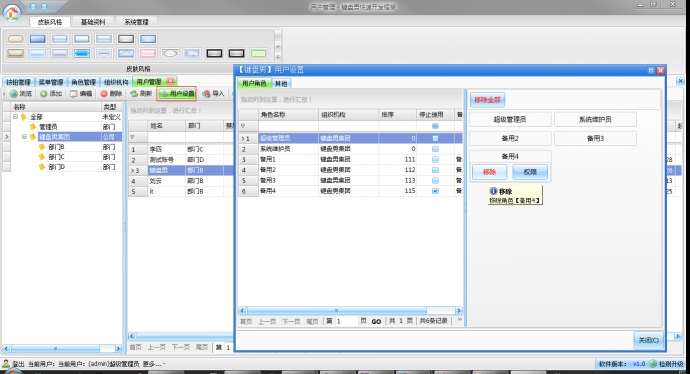This screenshot has height=374, width=690.
Task: Click the Refresh (刷新) toolbar icon
Action: pyautogui.click(x=134, y=94)
